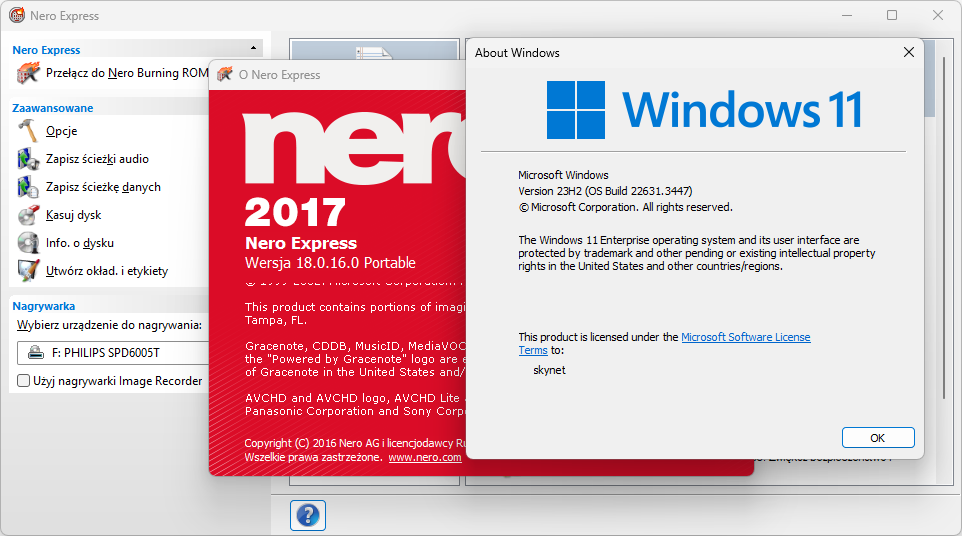The image size is (962, 536).
Task: Open Przełącz do Nero Burning ROM
Action: [127, 73]
